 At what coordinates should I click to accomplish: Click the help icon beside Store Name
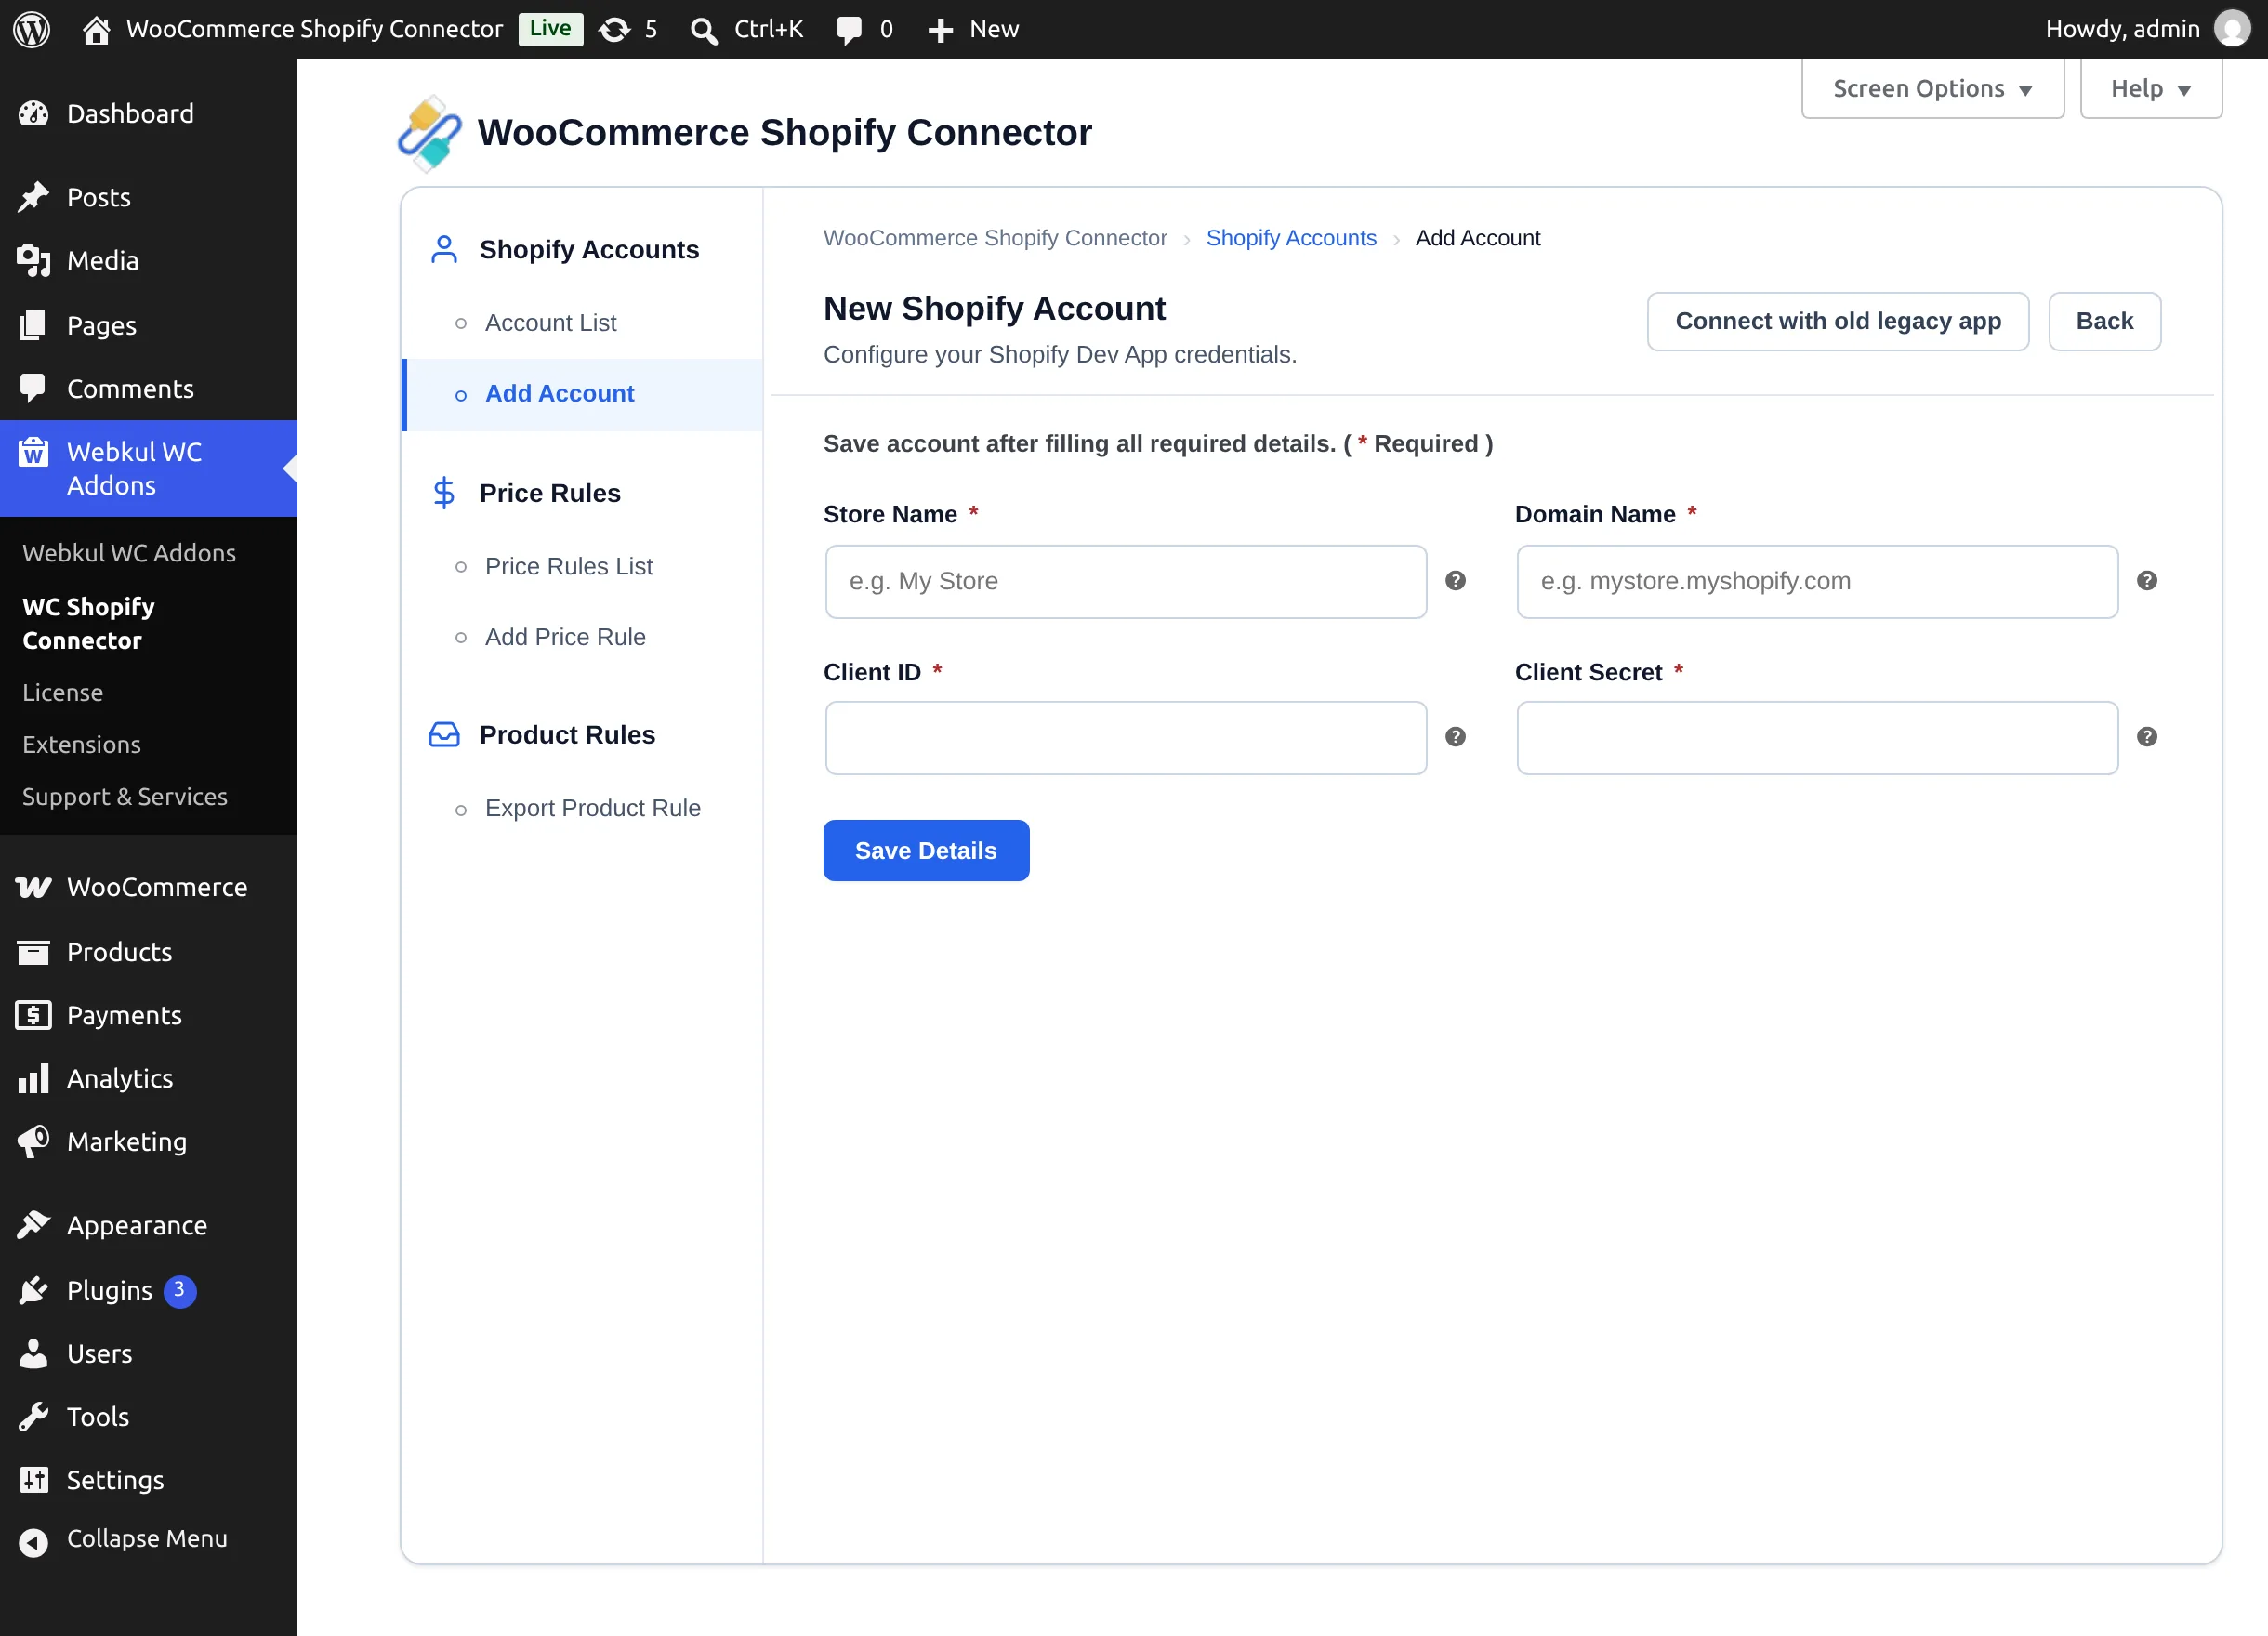click(x=1456, y=581)
